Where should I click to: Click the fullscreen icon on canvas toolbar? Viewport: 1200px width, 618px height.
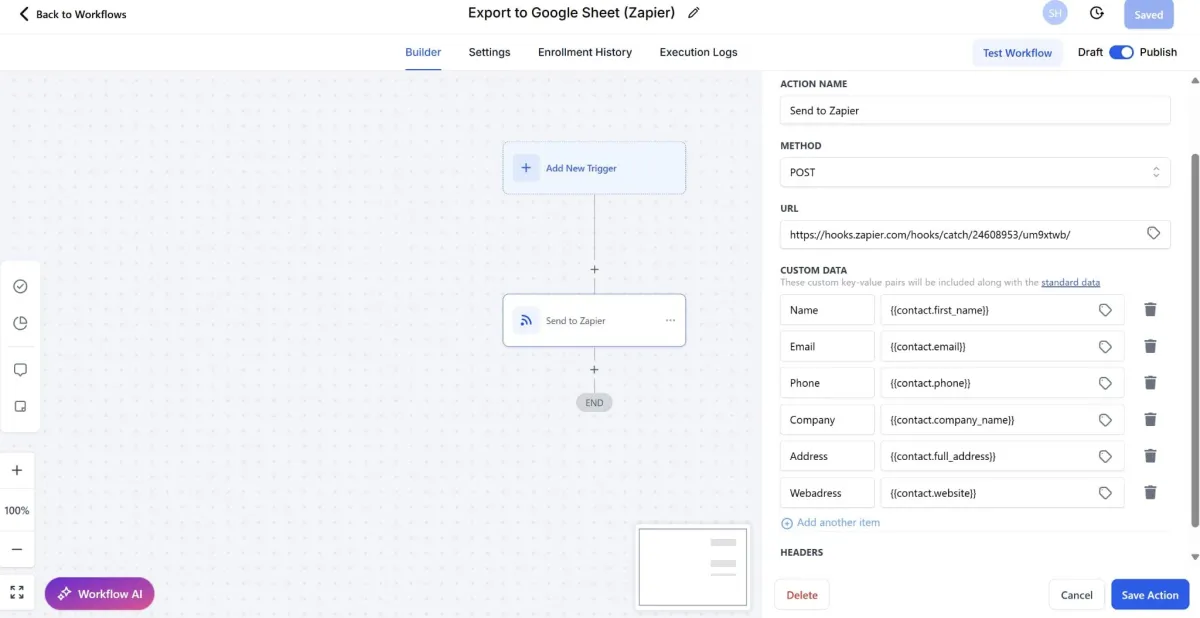tap(17, 592)
